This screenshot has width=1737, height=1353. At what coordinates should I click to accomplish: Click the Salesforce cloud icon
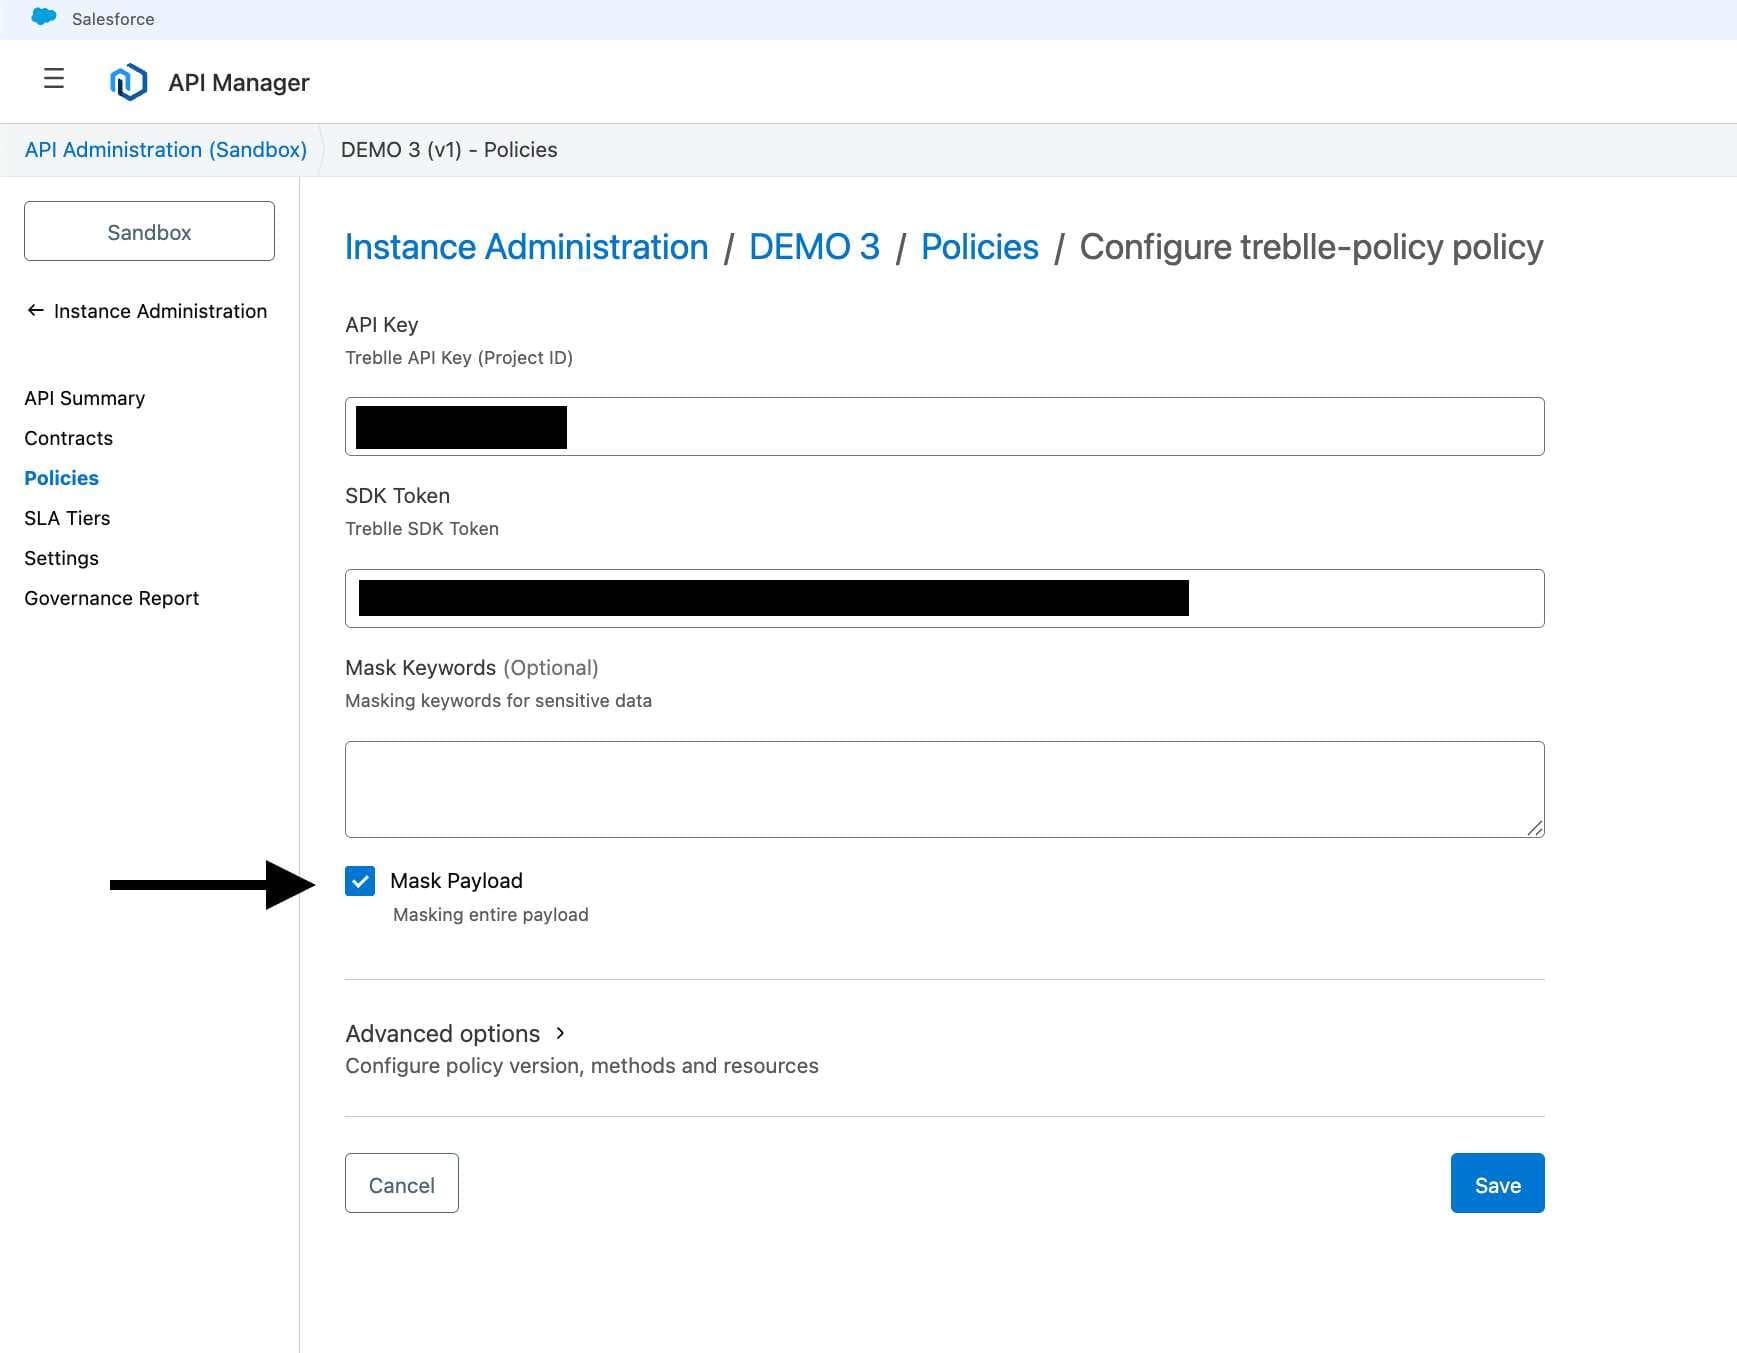(x=42, y=18)
